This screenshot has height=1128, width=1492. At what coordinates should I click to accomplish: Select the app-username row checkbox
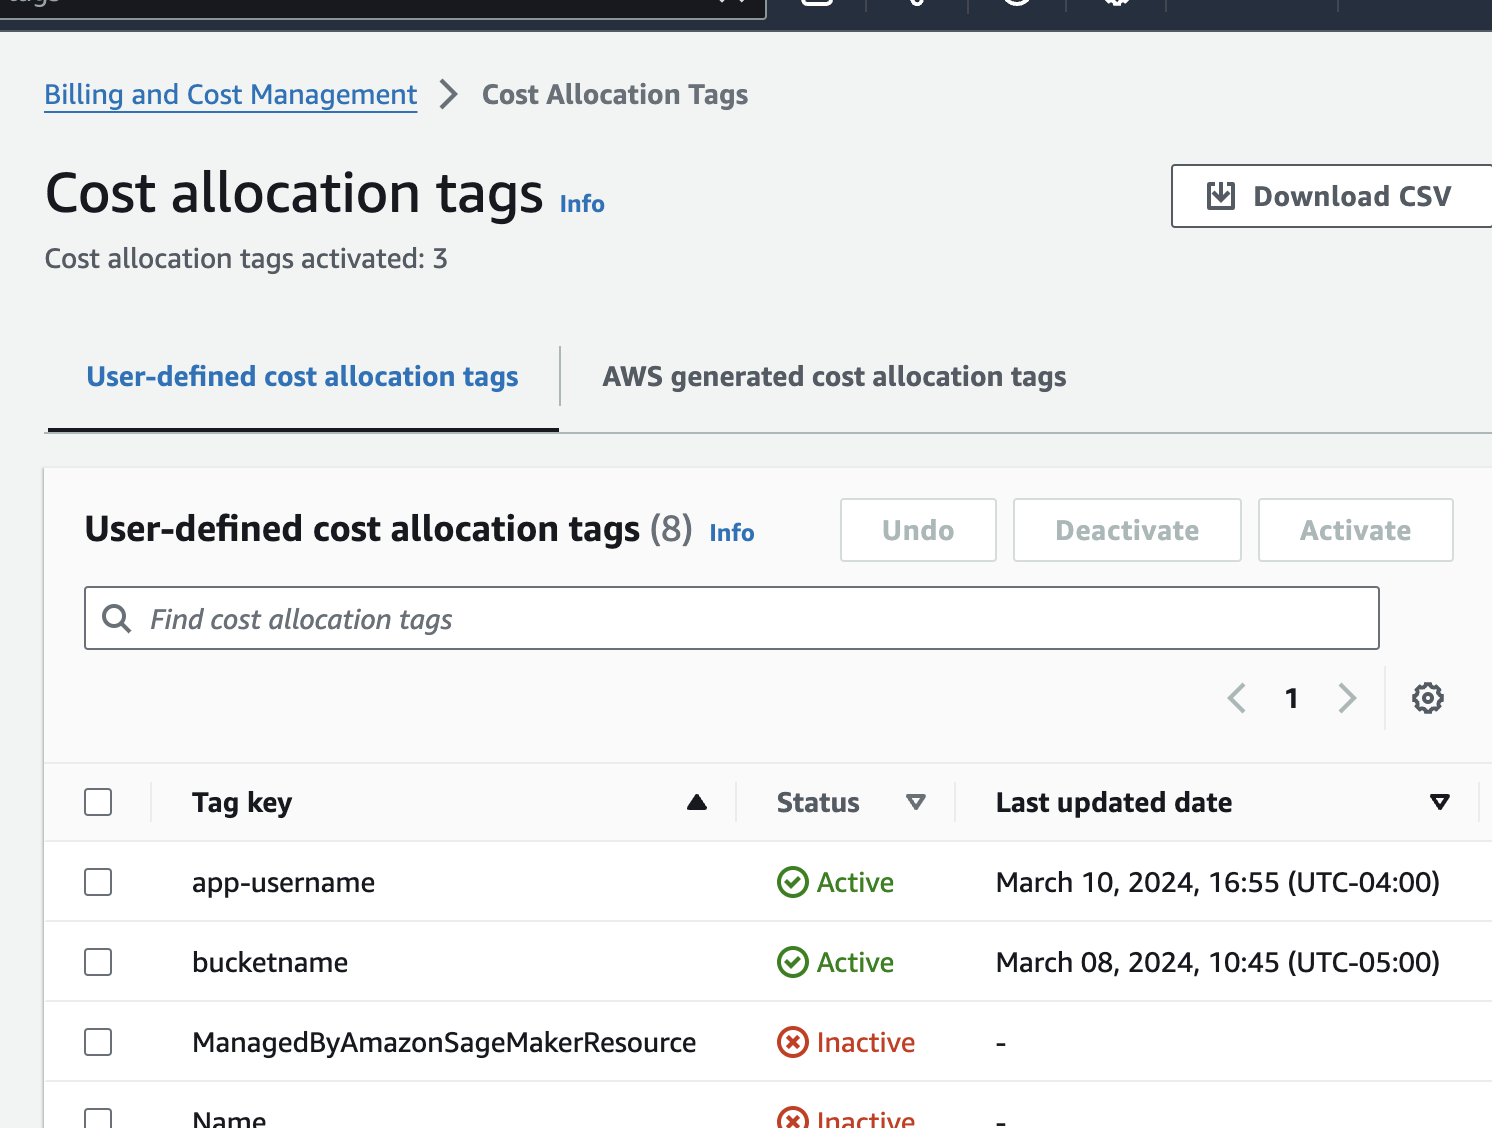[x=98, y=882]
